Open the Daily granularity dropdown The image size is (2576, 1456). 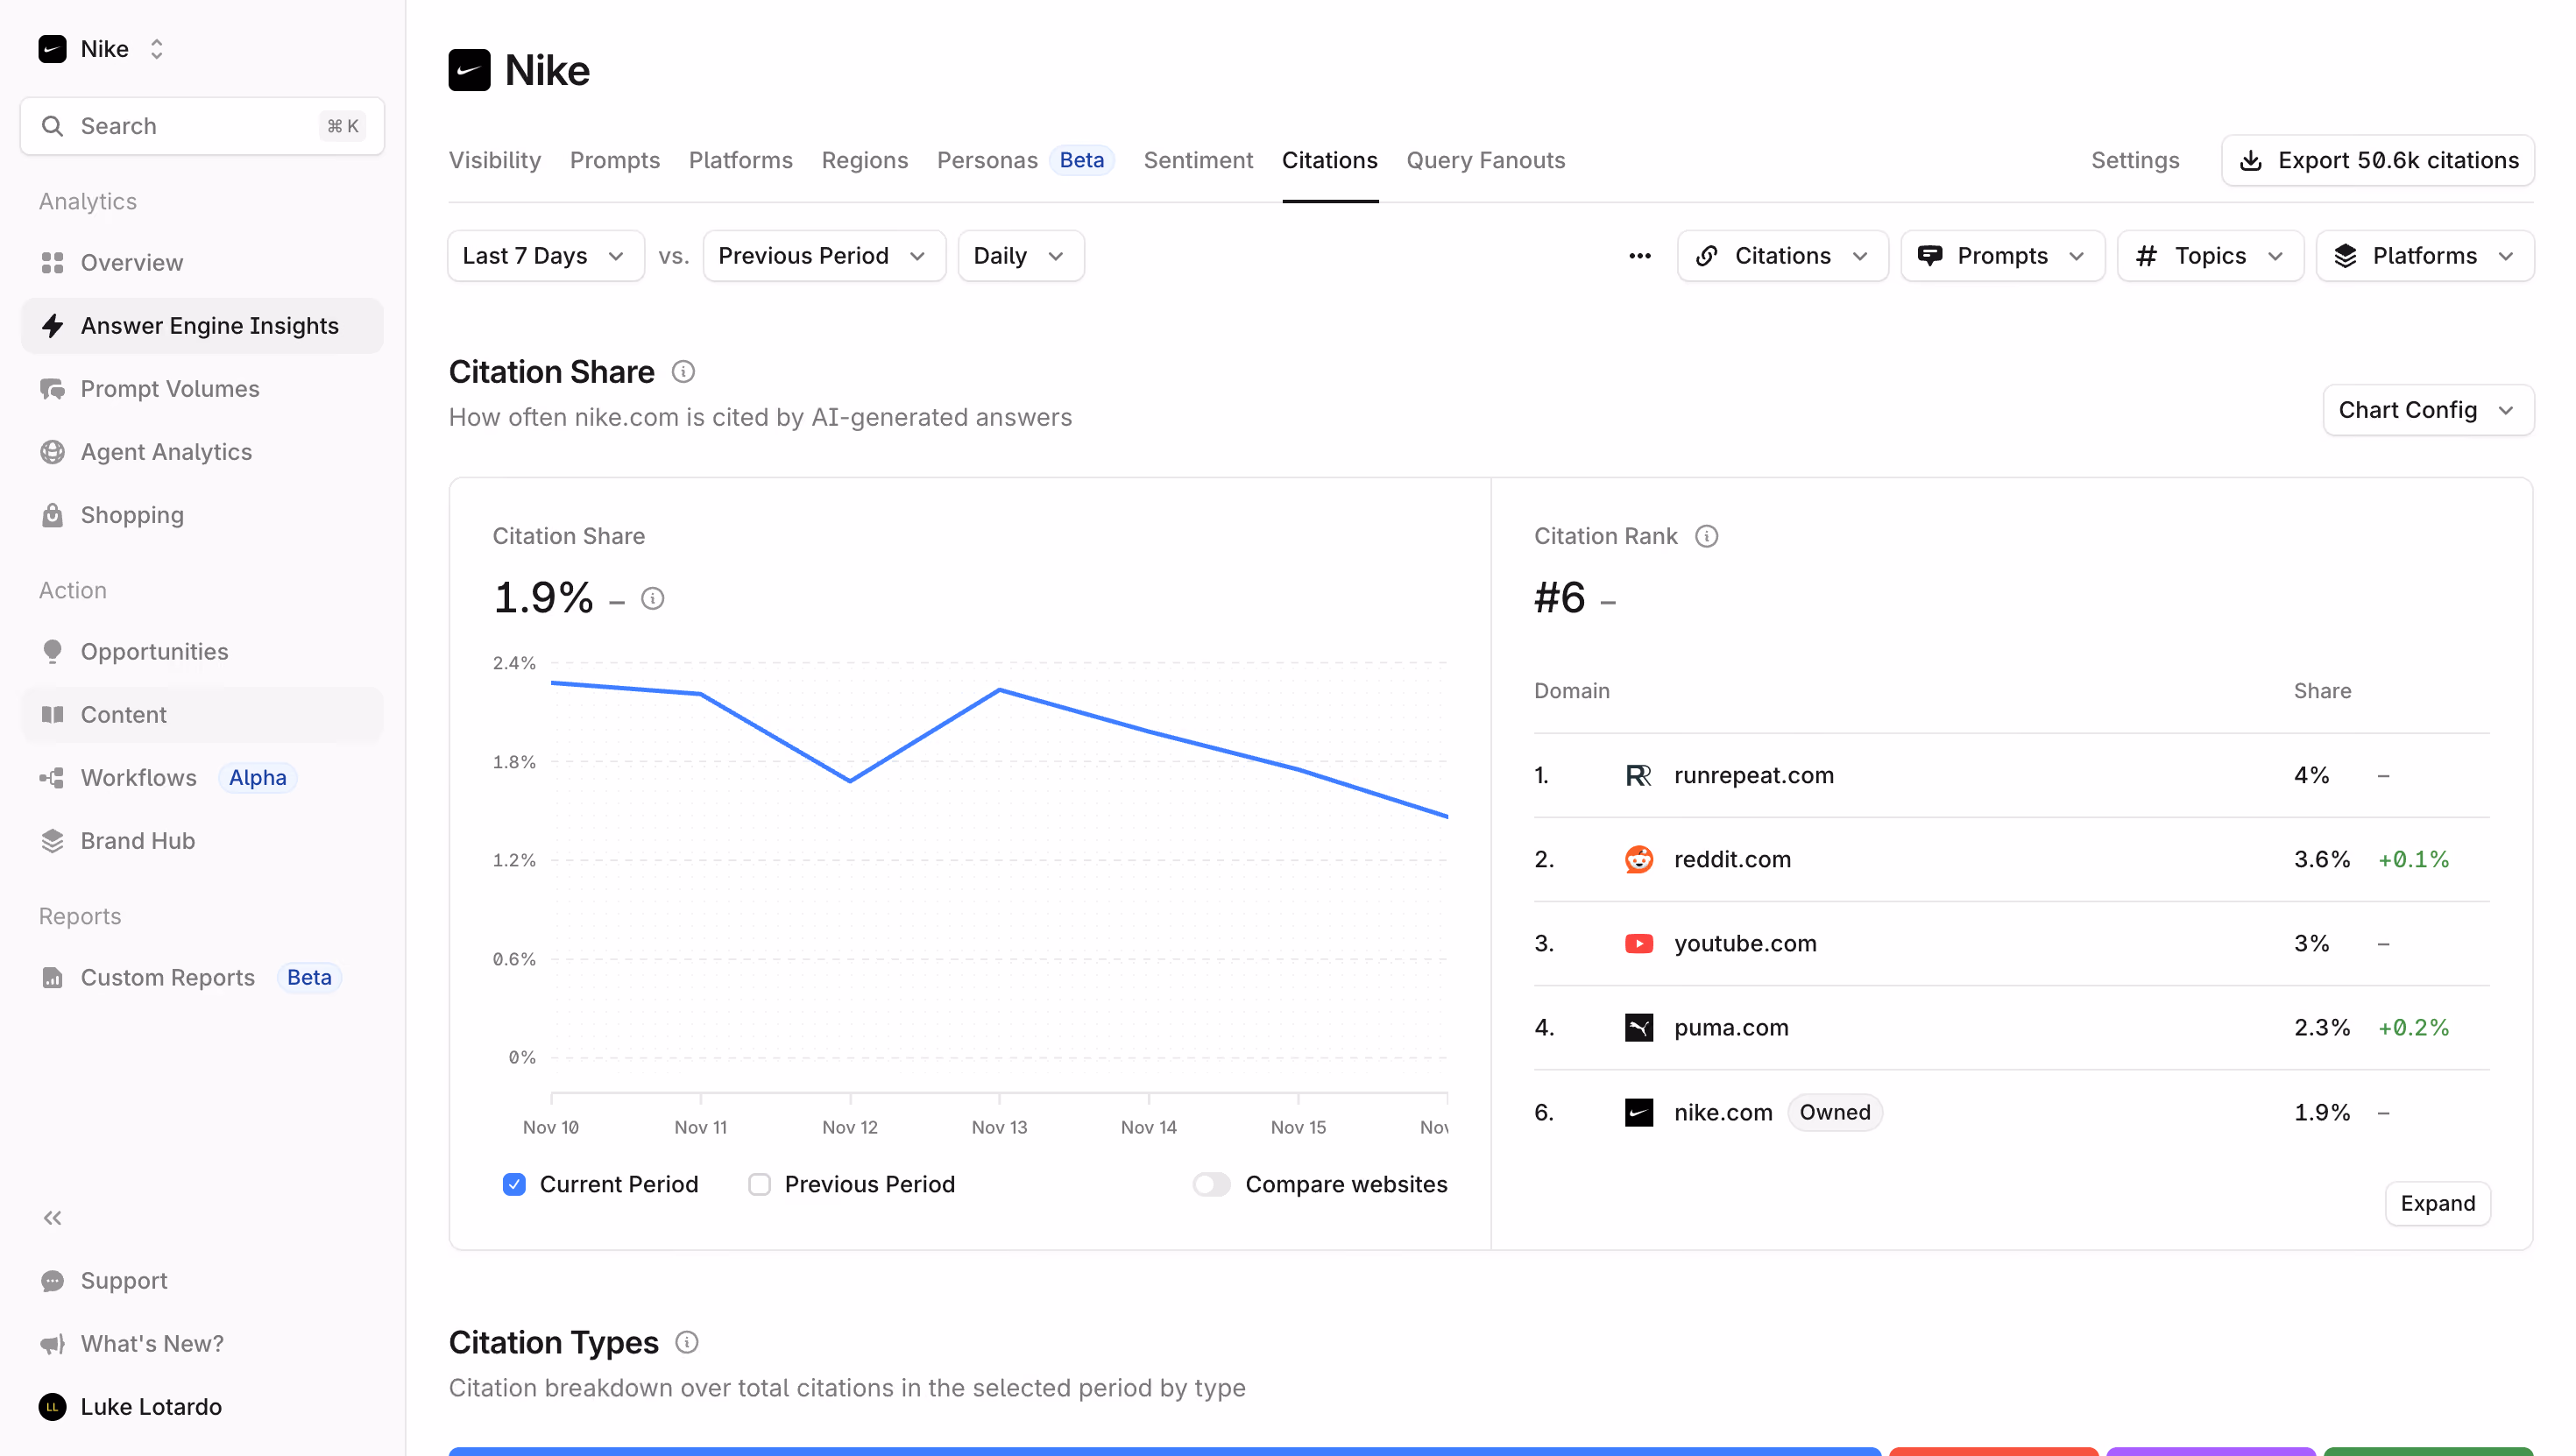click(1021, 256)
